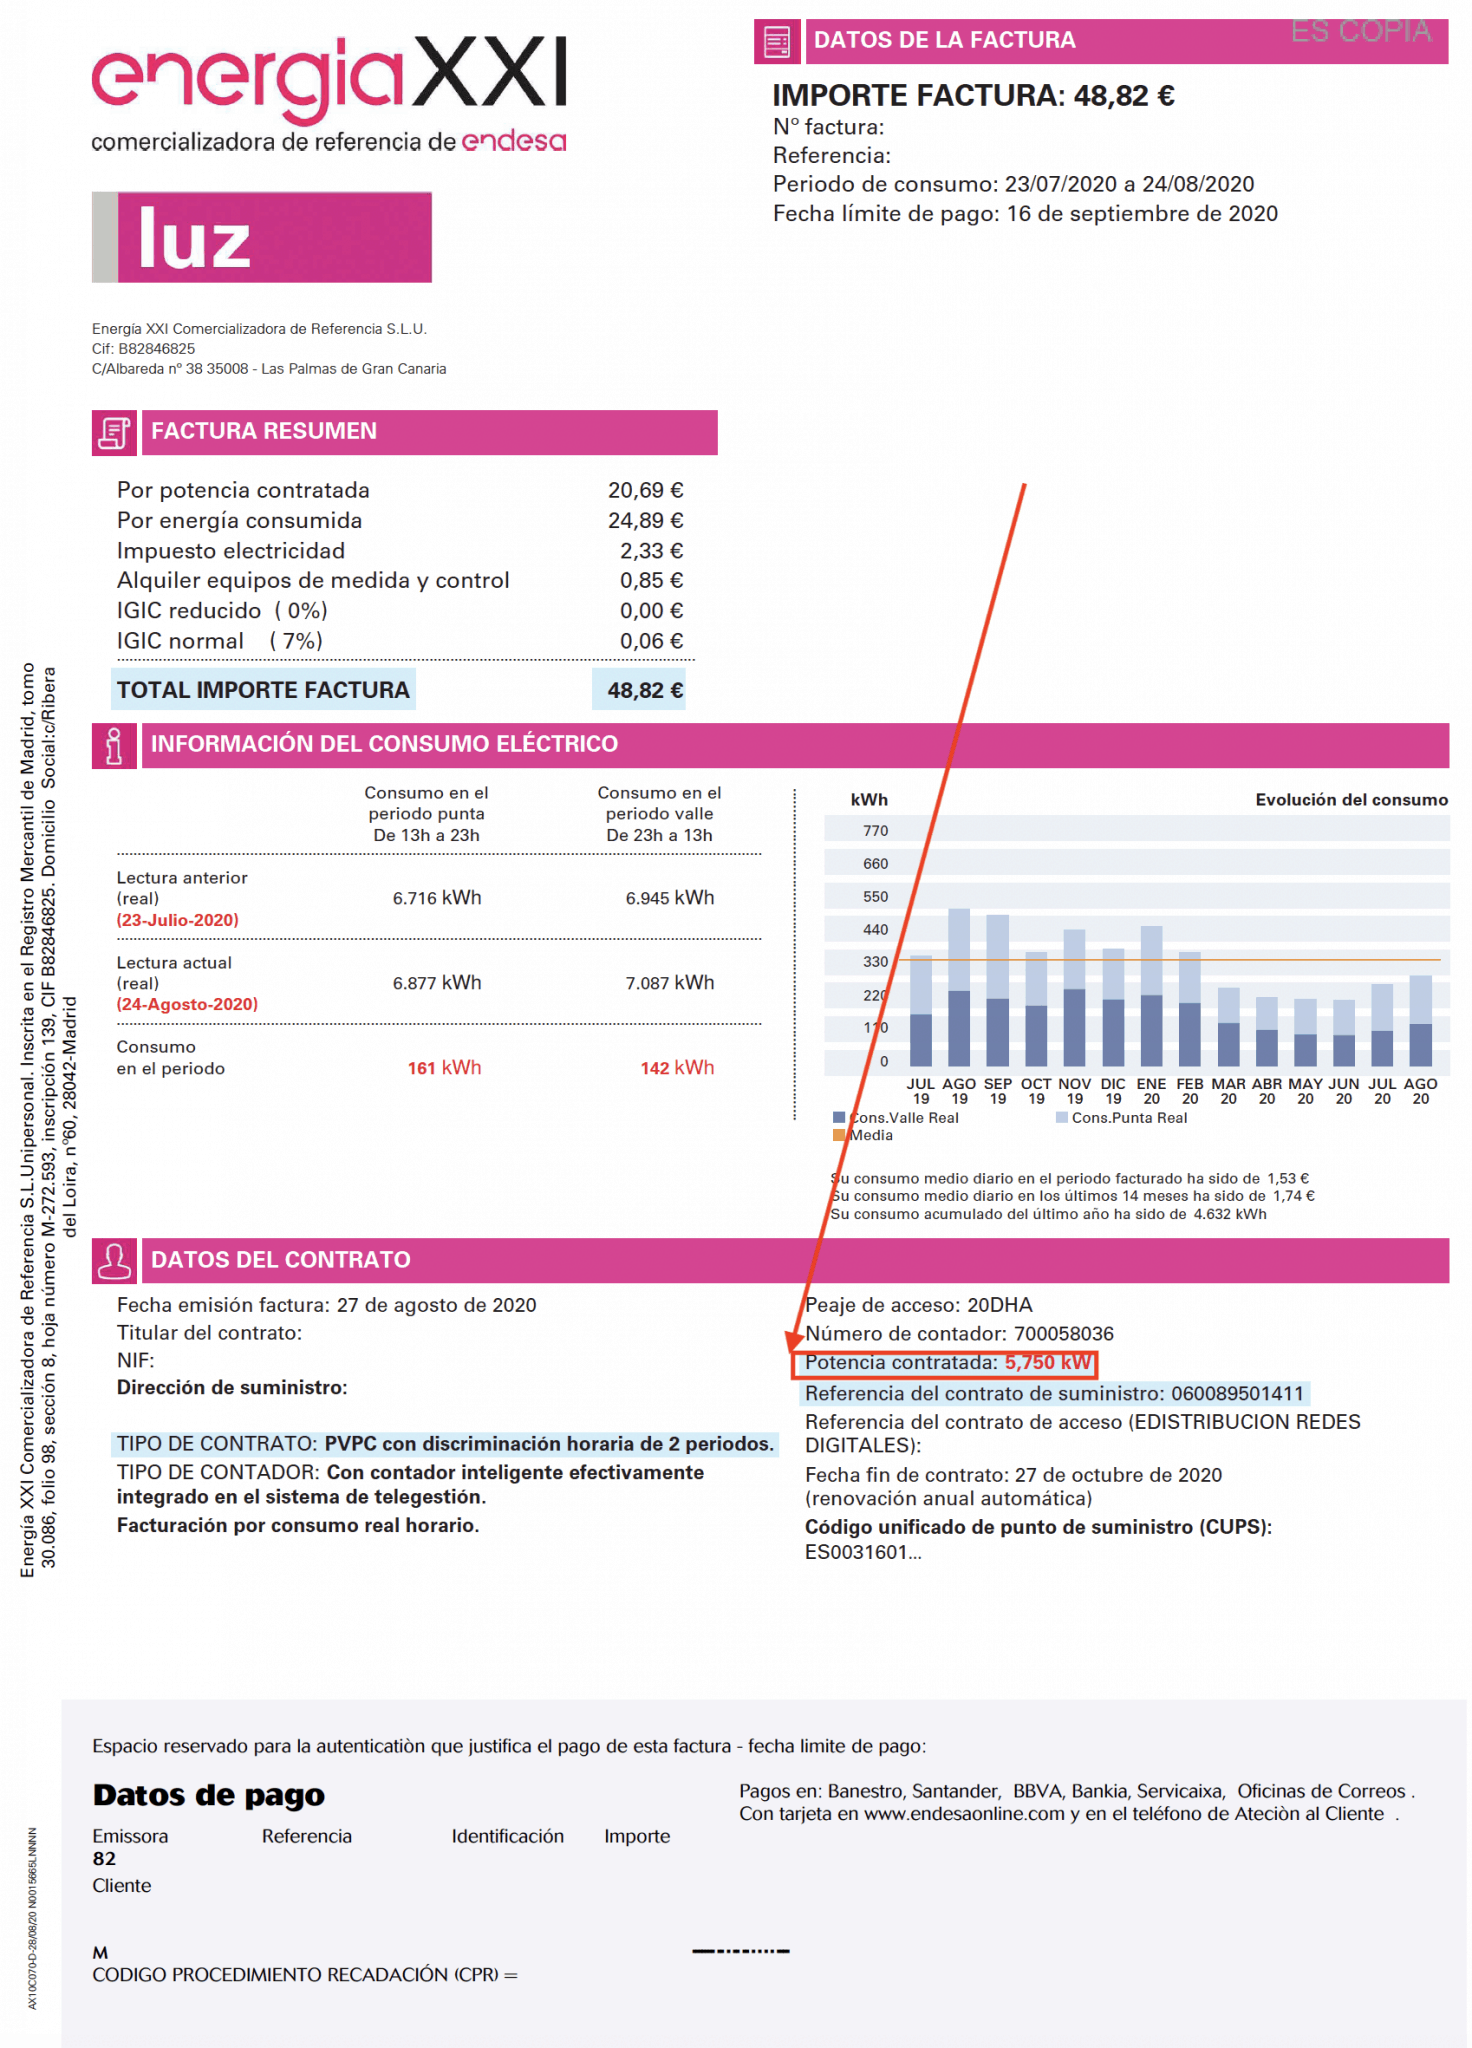Image resolution: width=1472 pixels, height=2048 pixels.
Task: Click the DATOS DEL CONTRATO section header
Action: (x=795, y=1260)
